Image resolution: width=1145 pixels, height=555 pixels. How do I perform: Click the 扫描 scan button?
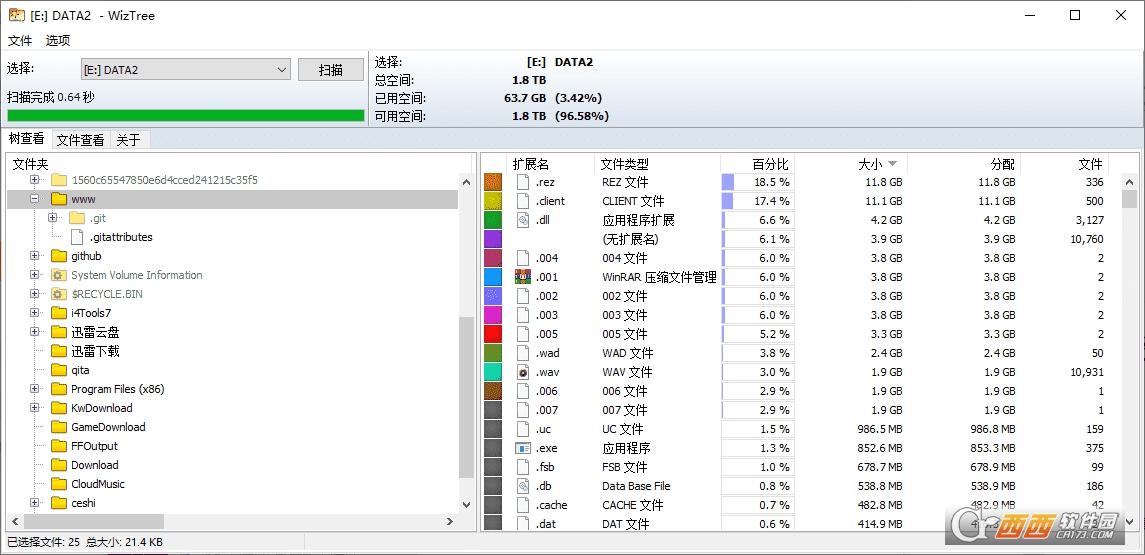tap(330, 70)
